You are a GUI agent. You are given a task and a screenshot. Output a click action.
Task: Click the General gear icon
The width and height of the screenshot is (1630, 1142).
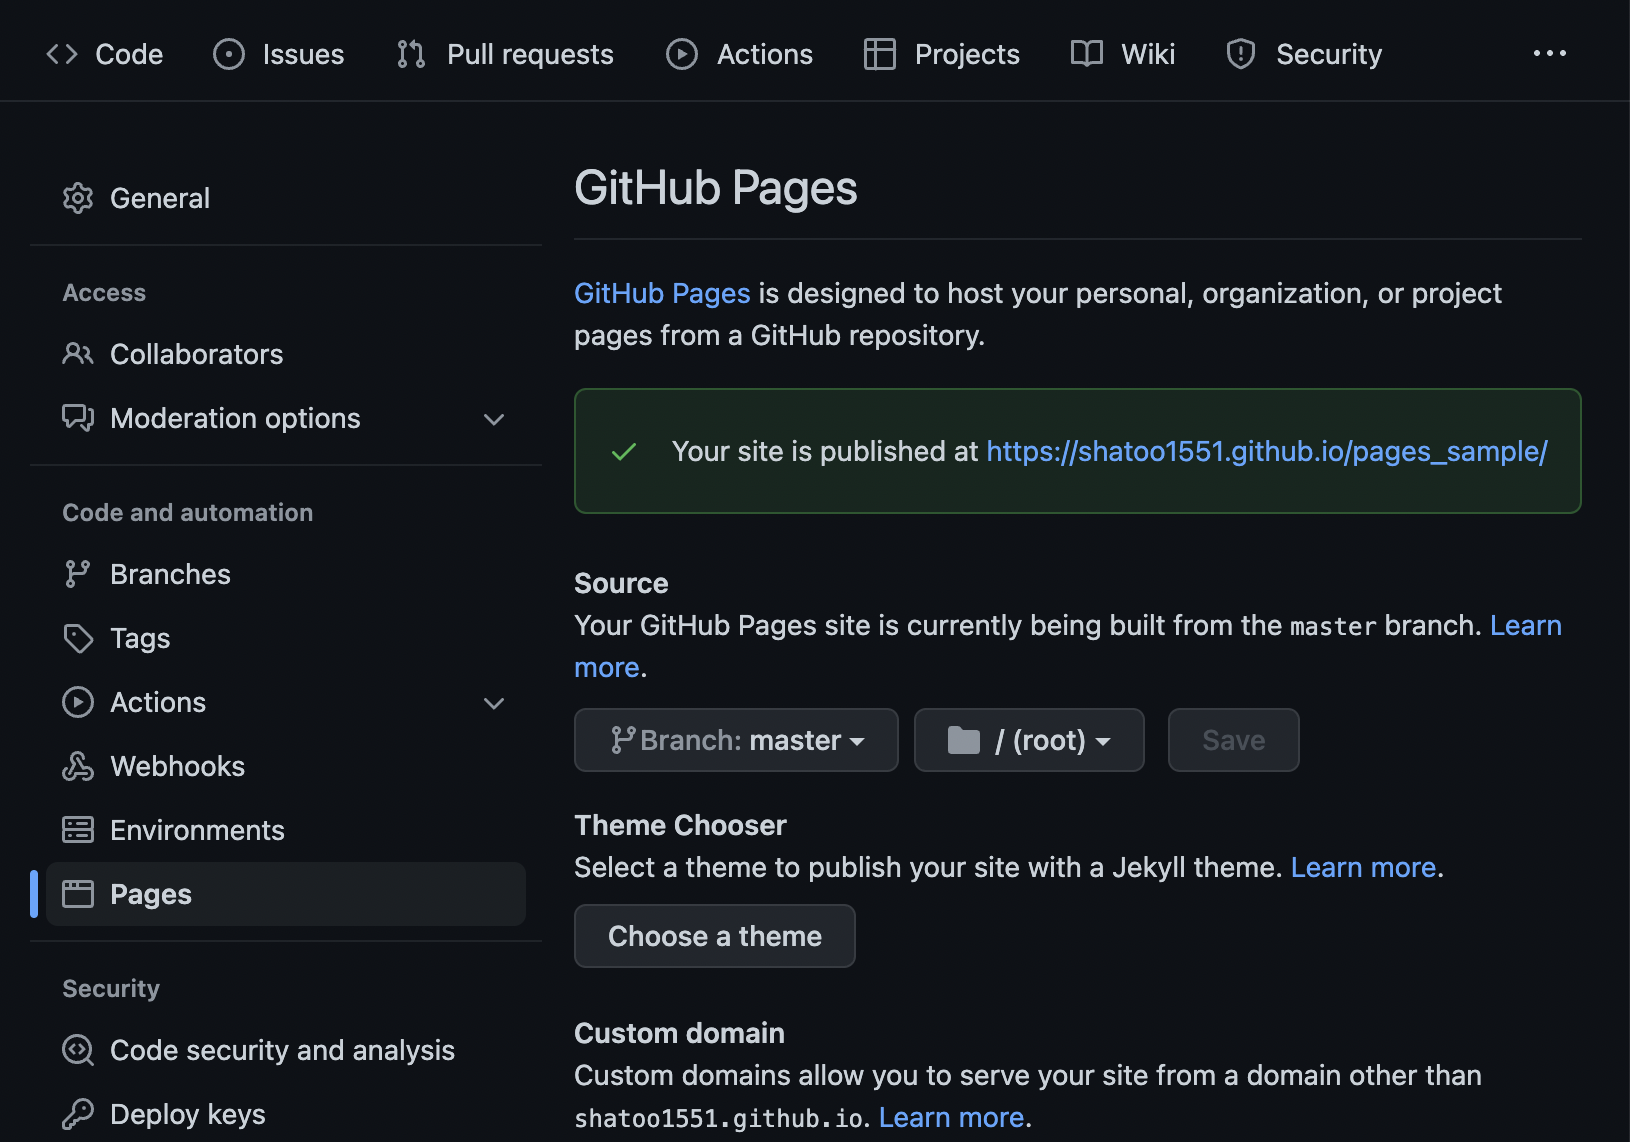78,198
